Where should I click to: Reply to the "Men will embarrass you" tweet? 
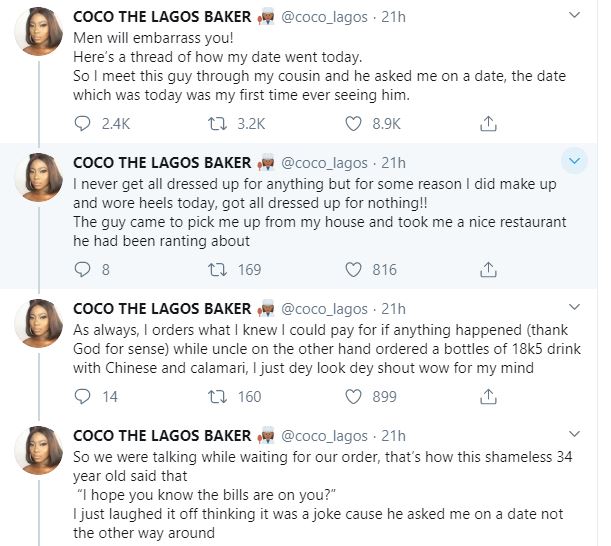coord(85,124)
